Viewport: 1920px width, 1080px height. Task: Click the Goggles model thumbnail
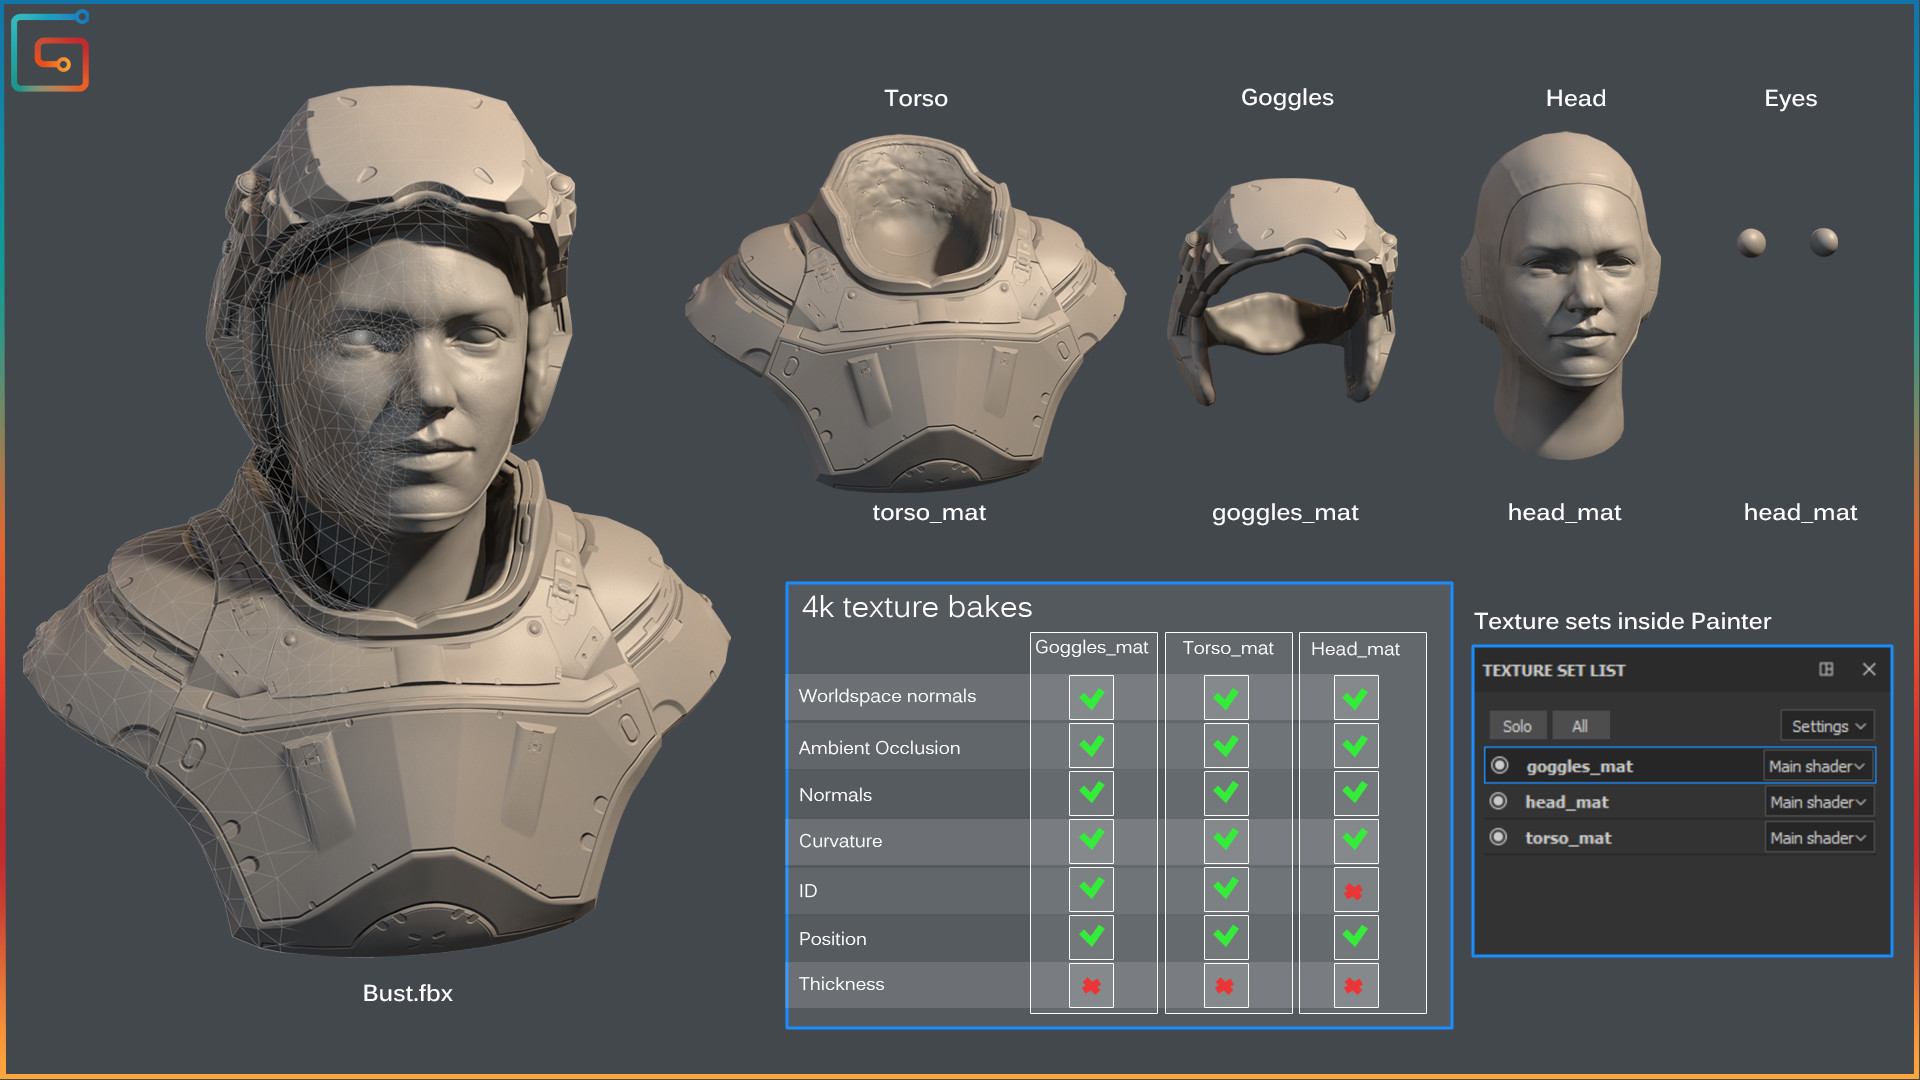pos(1283,292)
